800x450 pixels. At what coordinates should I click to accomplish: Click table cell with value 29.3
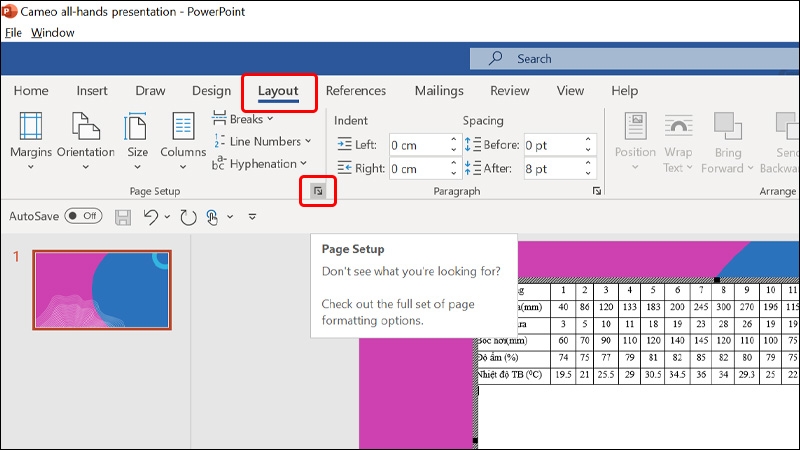(x=746, y=375)
